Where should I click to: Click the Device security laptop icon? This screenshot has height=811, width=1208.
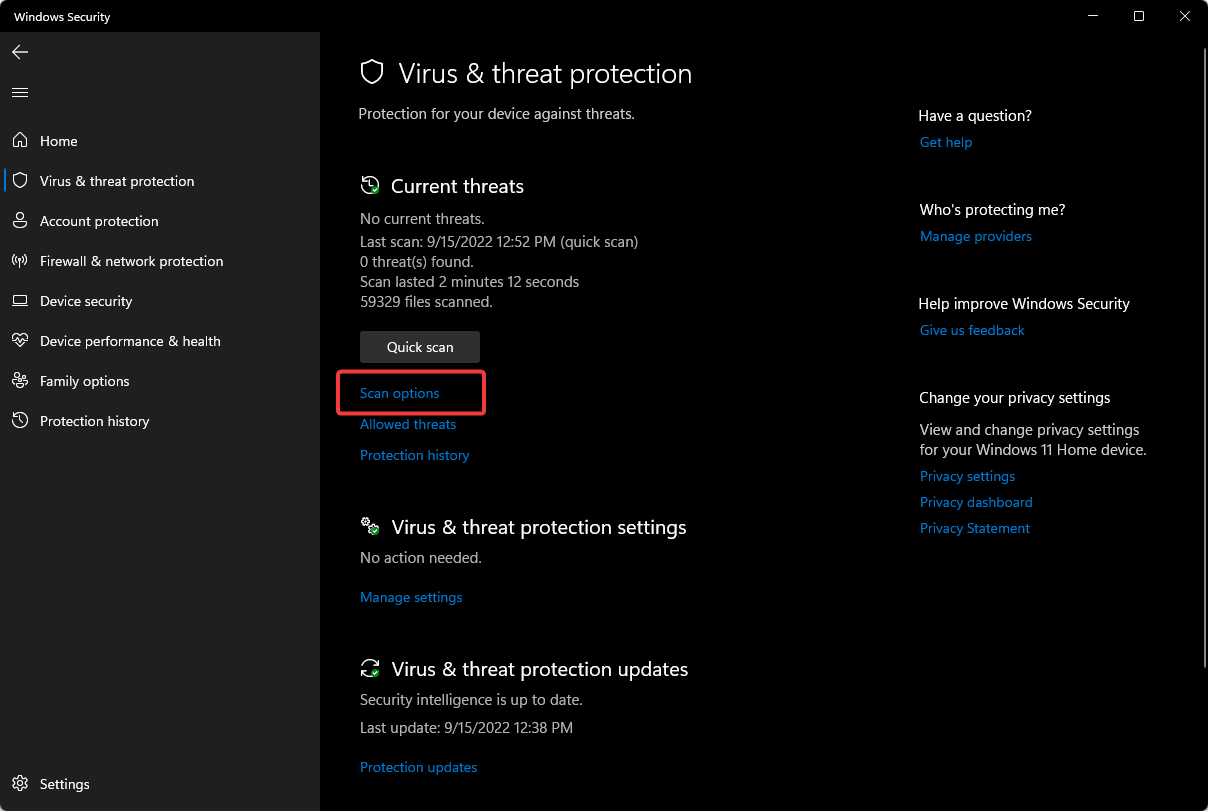(20, 301)
